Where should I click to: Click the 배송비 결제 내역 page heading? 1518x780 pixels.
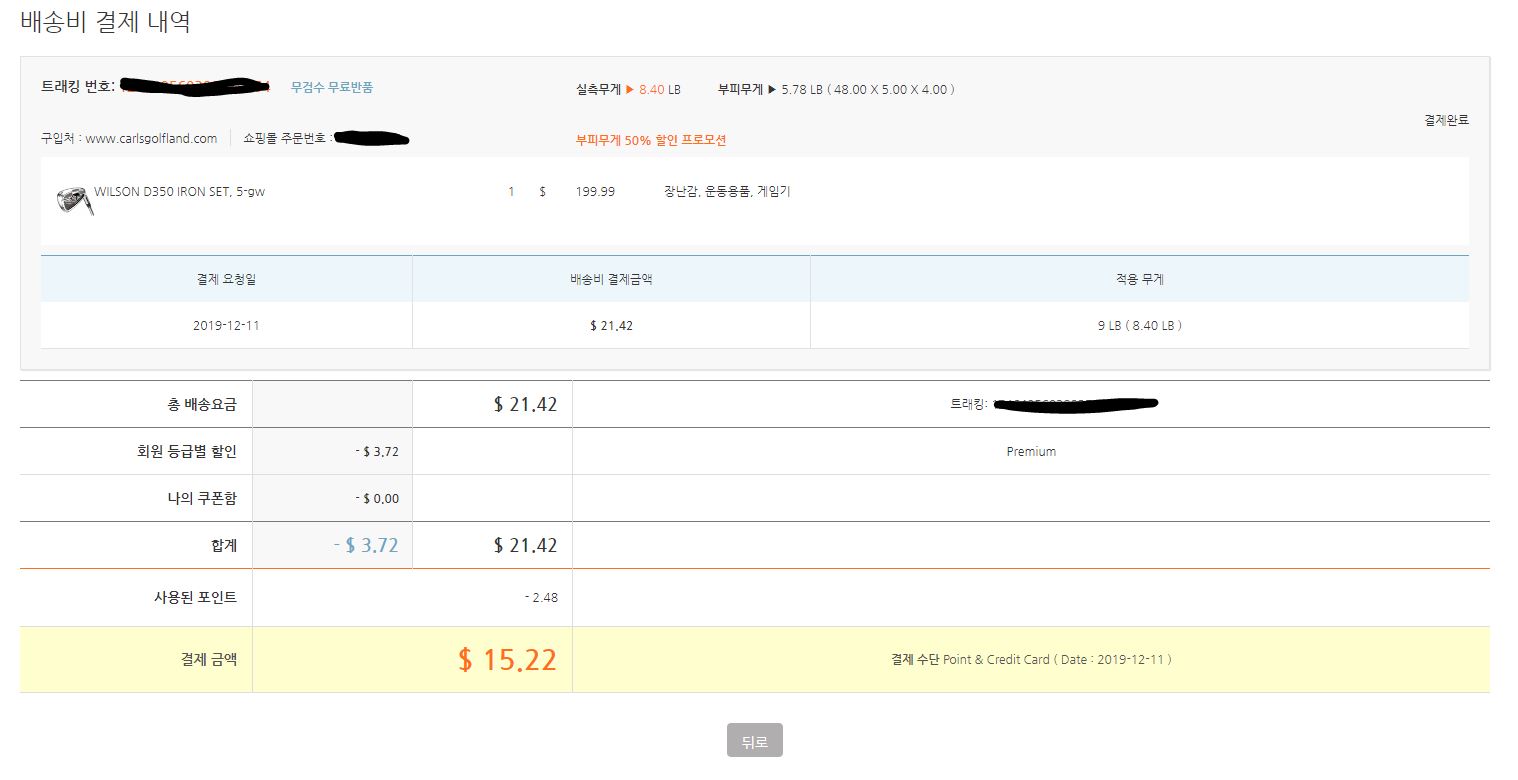(x=105, y=22)
